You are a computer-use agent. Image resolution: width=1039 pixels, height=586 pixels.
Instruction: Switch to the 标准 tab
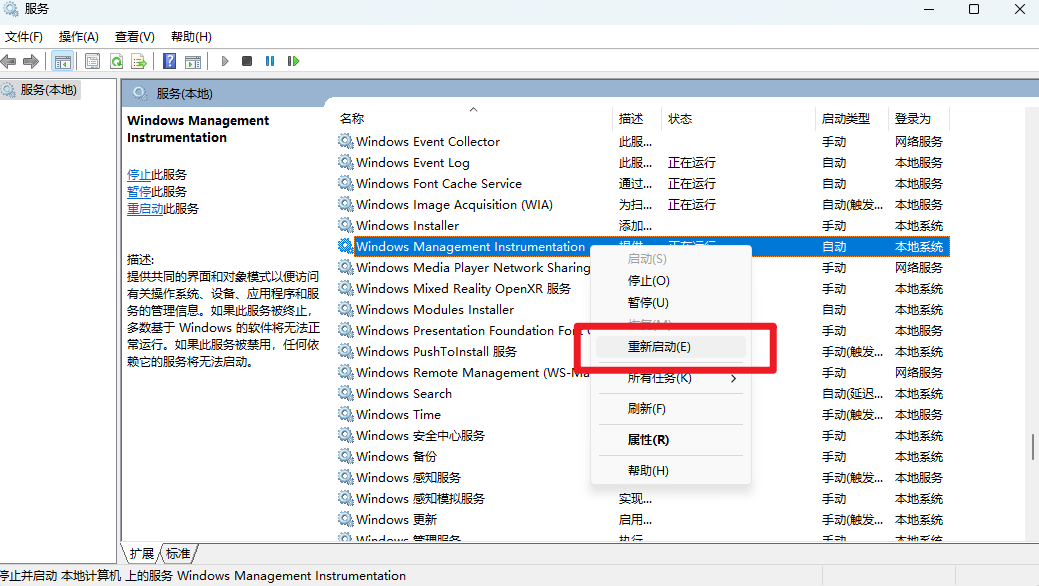[x=178, y=554]
